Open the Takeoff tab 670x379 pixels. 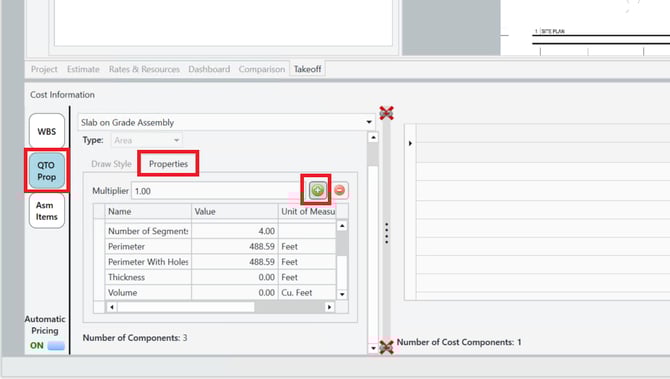pyautogui.click(x=307, y=69)
